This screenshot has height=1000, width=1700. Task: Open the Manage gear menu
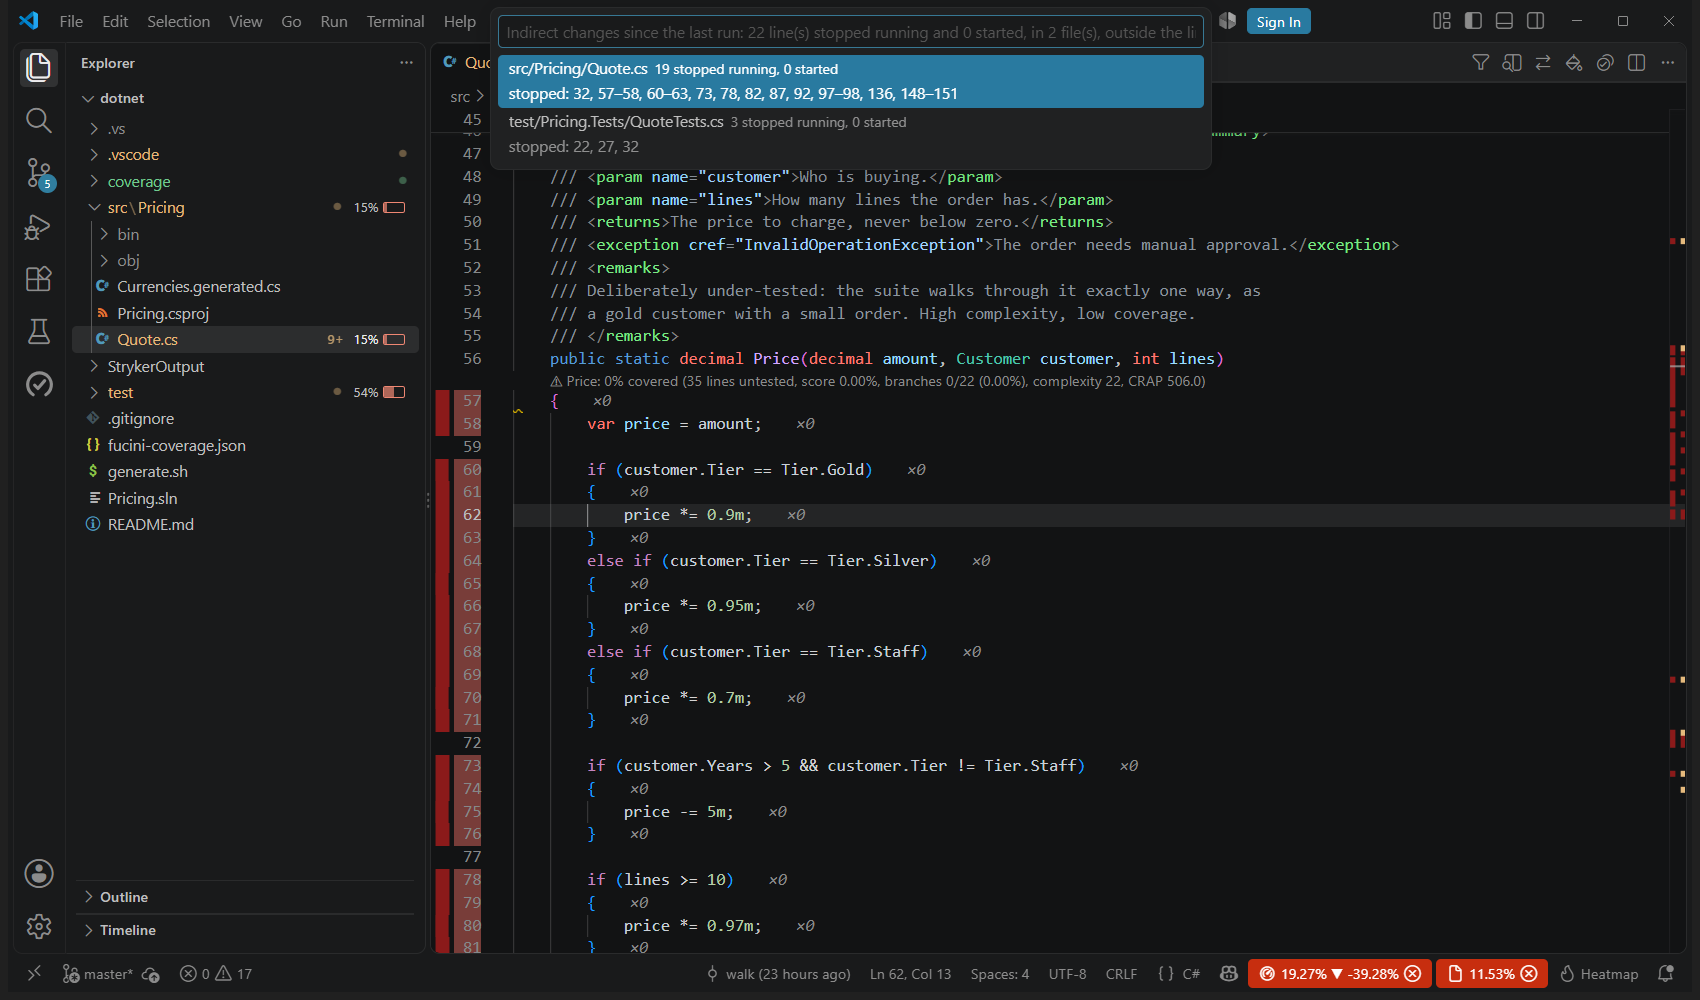click(39, 926)
